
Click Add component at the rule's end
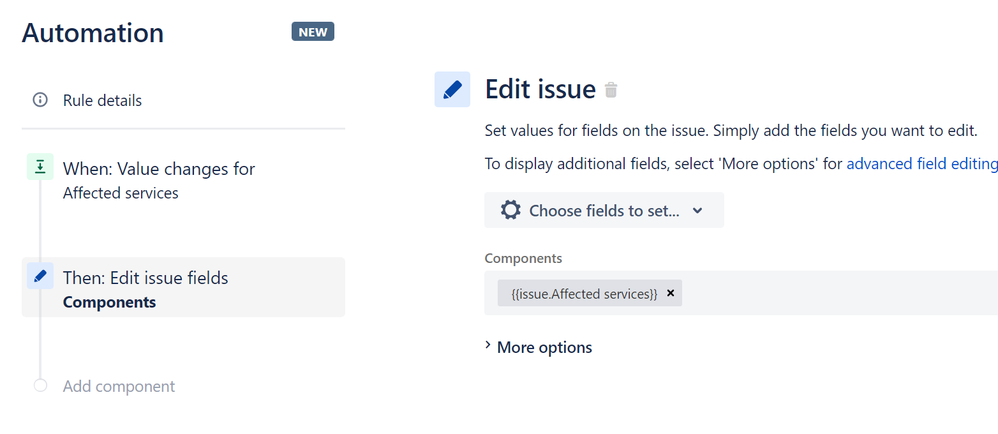(x=118, y=386)
